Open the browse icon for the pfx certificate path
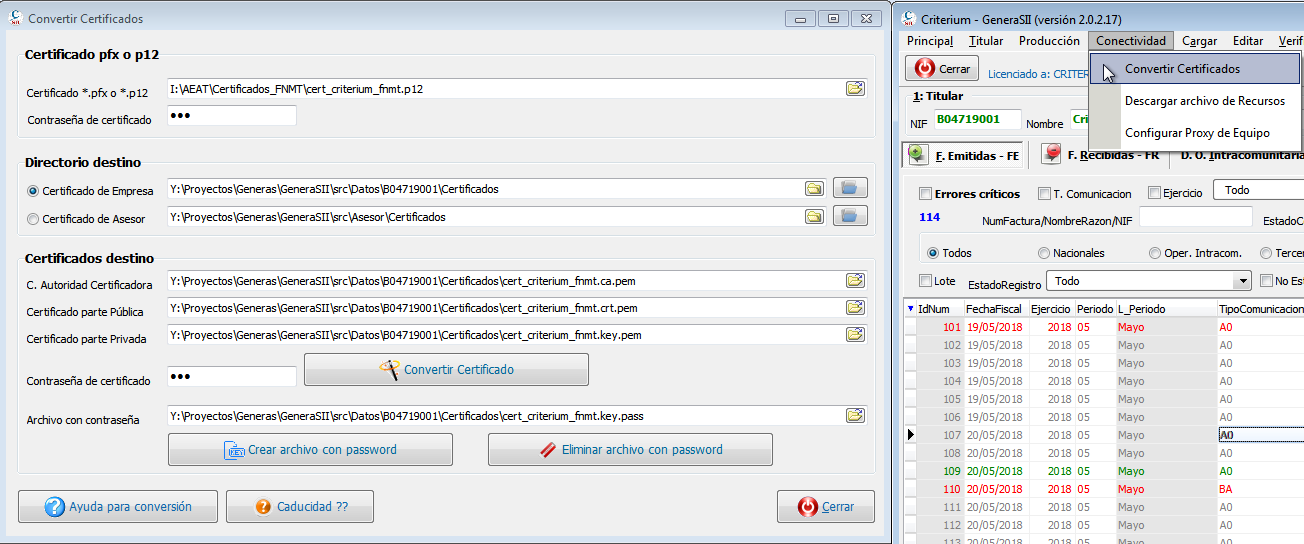This screenshot has height=544, width=1304. coord(855,88)
